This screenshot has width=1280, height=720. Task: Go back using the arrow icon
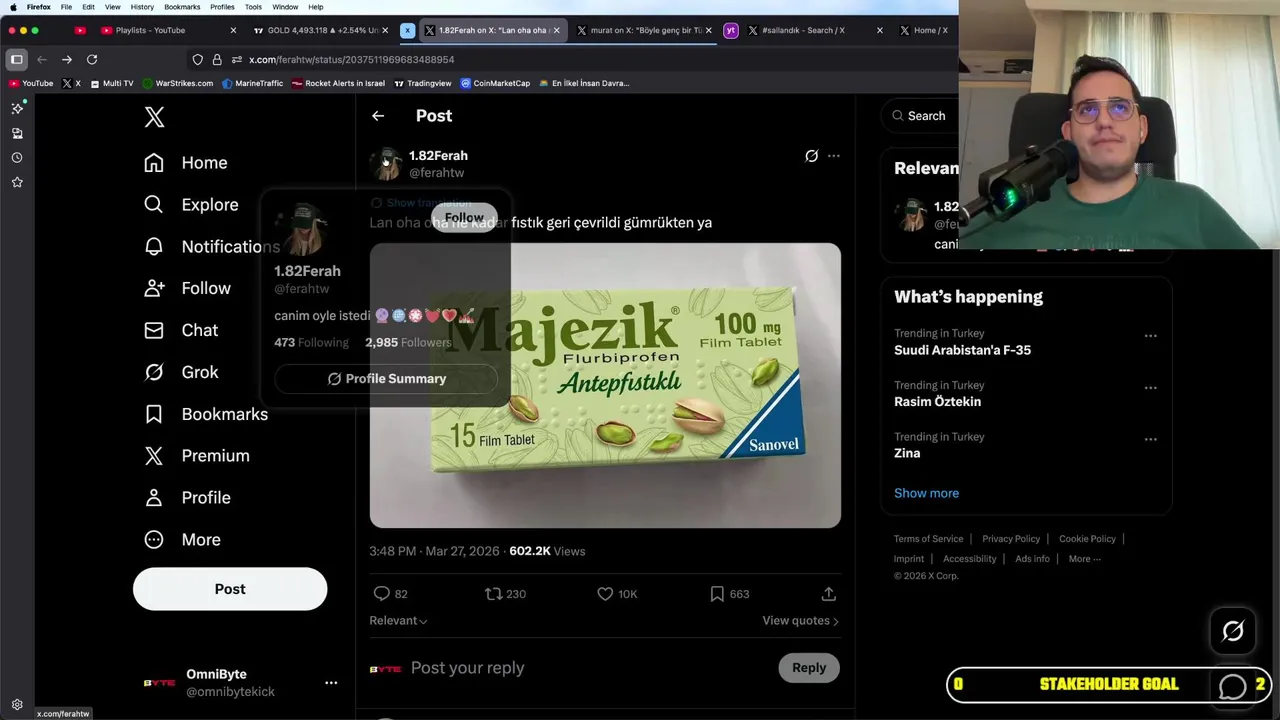(x=378, y=116)
